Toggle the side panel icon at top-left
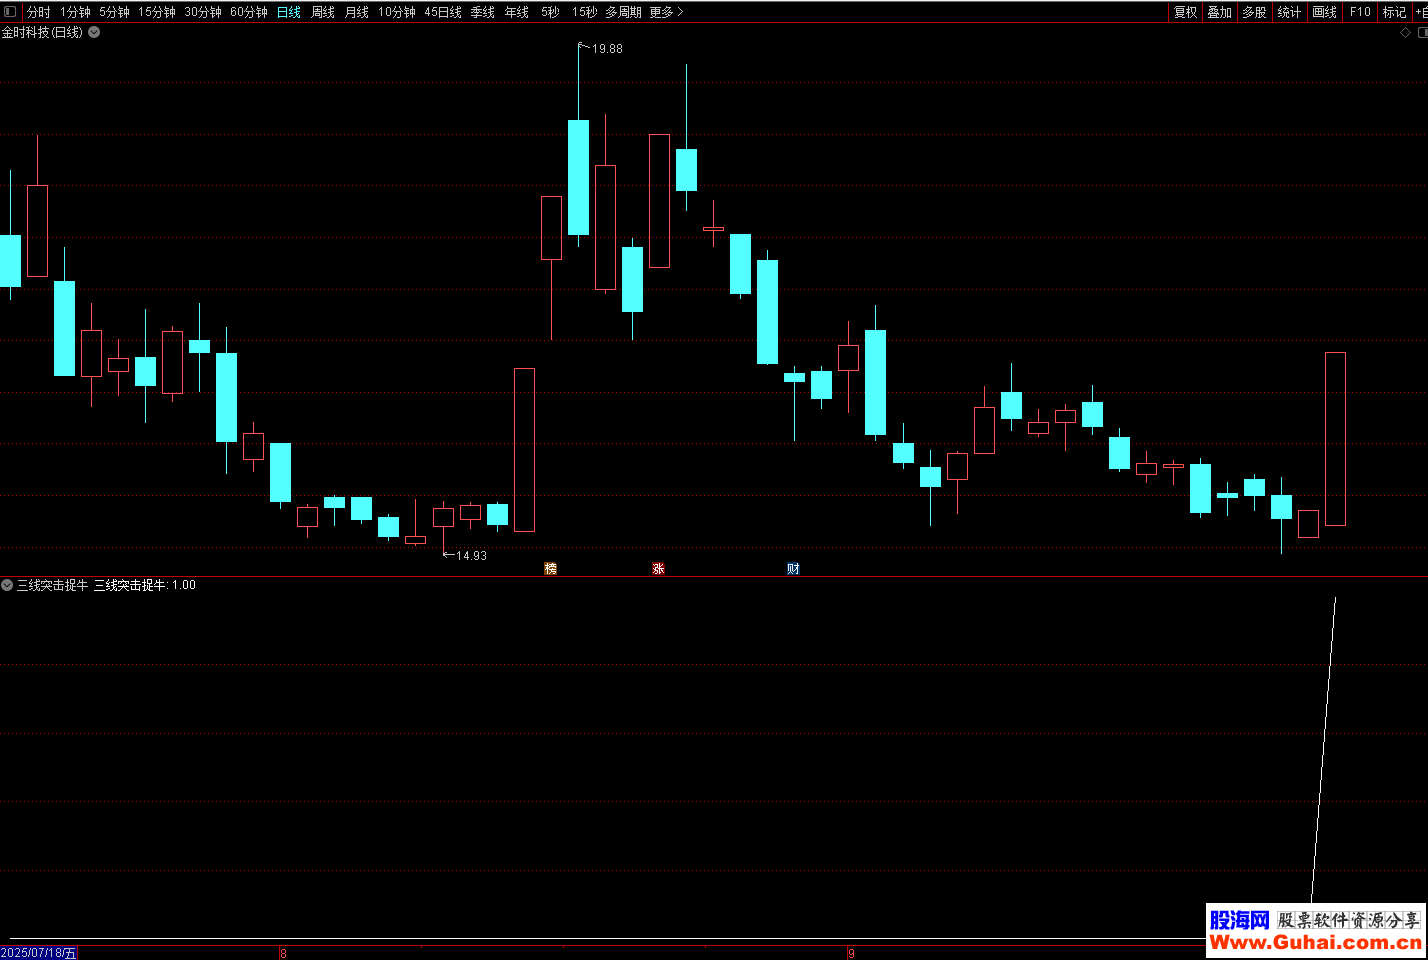 (x=10, y=12)
